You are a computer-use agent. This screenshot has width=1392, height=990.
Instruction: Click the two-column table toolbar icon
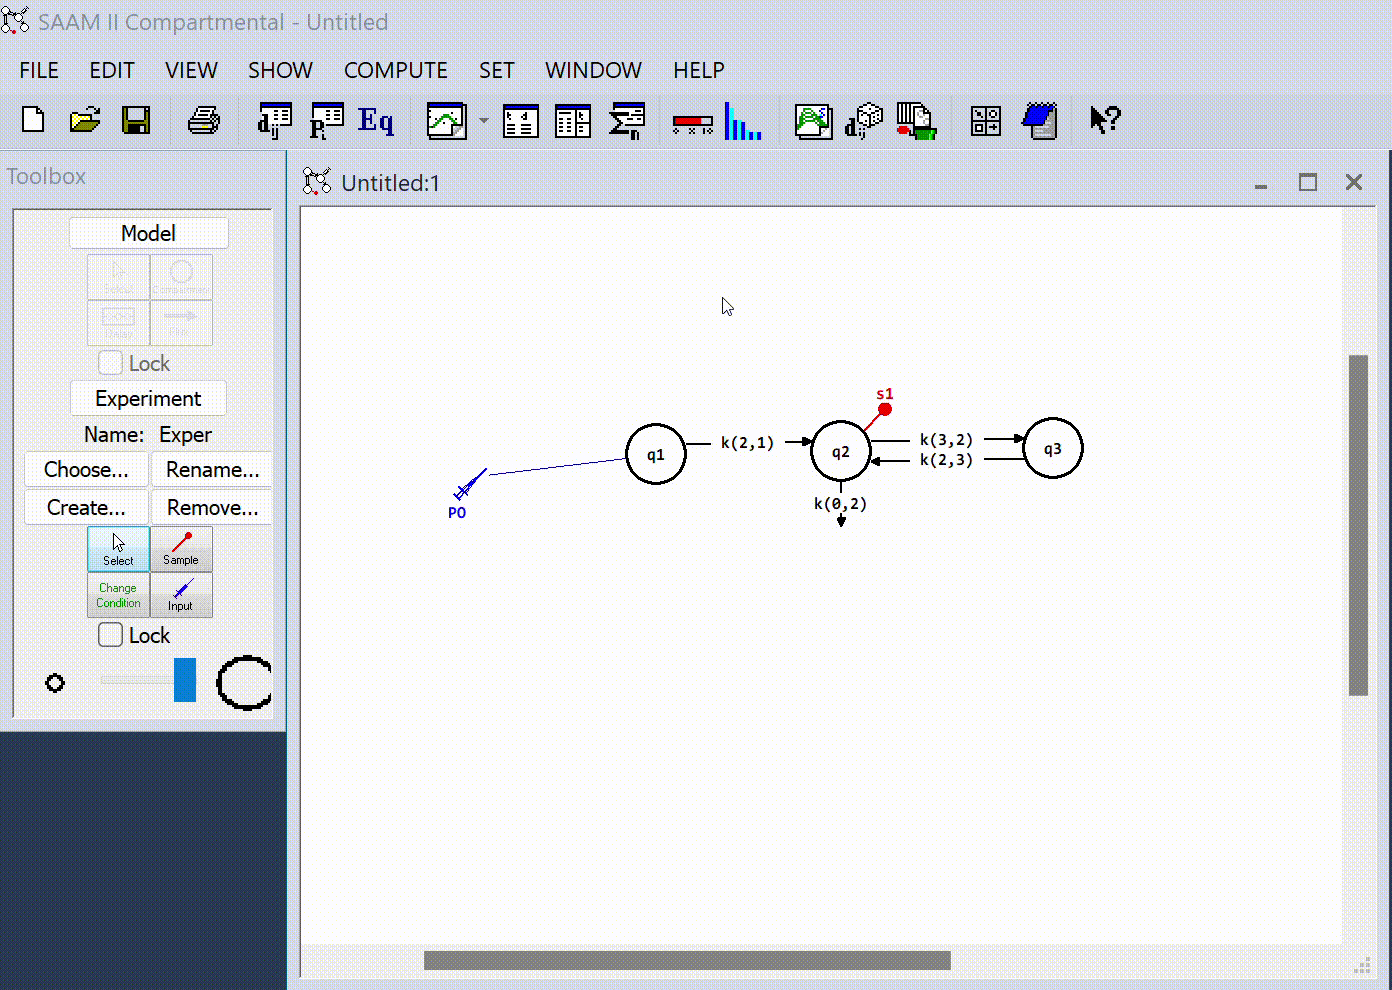click(x=573, y=121)
